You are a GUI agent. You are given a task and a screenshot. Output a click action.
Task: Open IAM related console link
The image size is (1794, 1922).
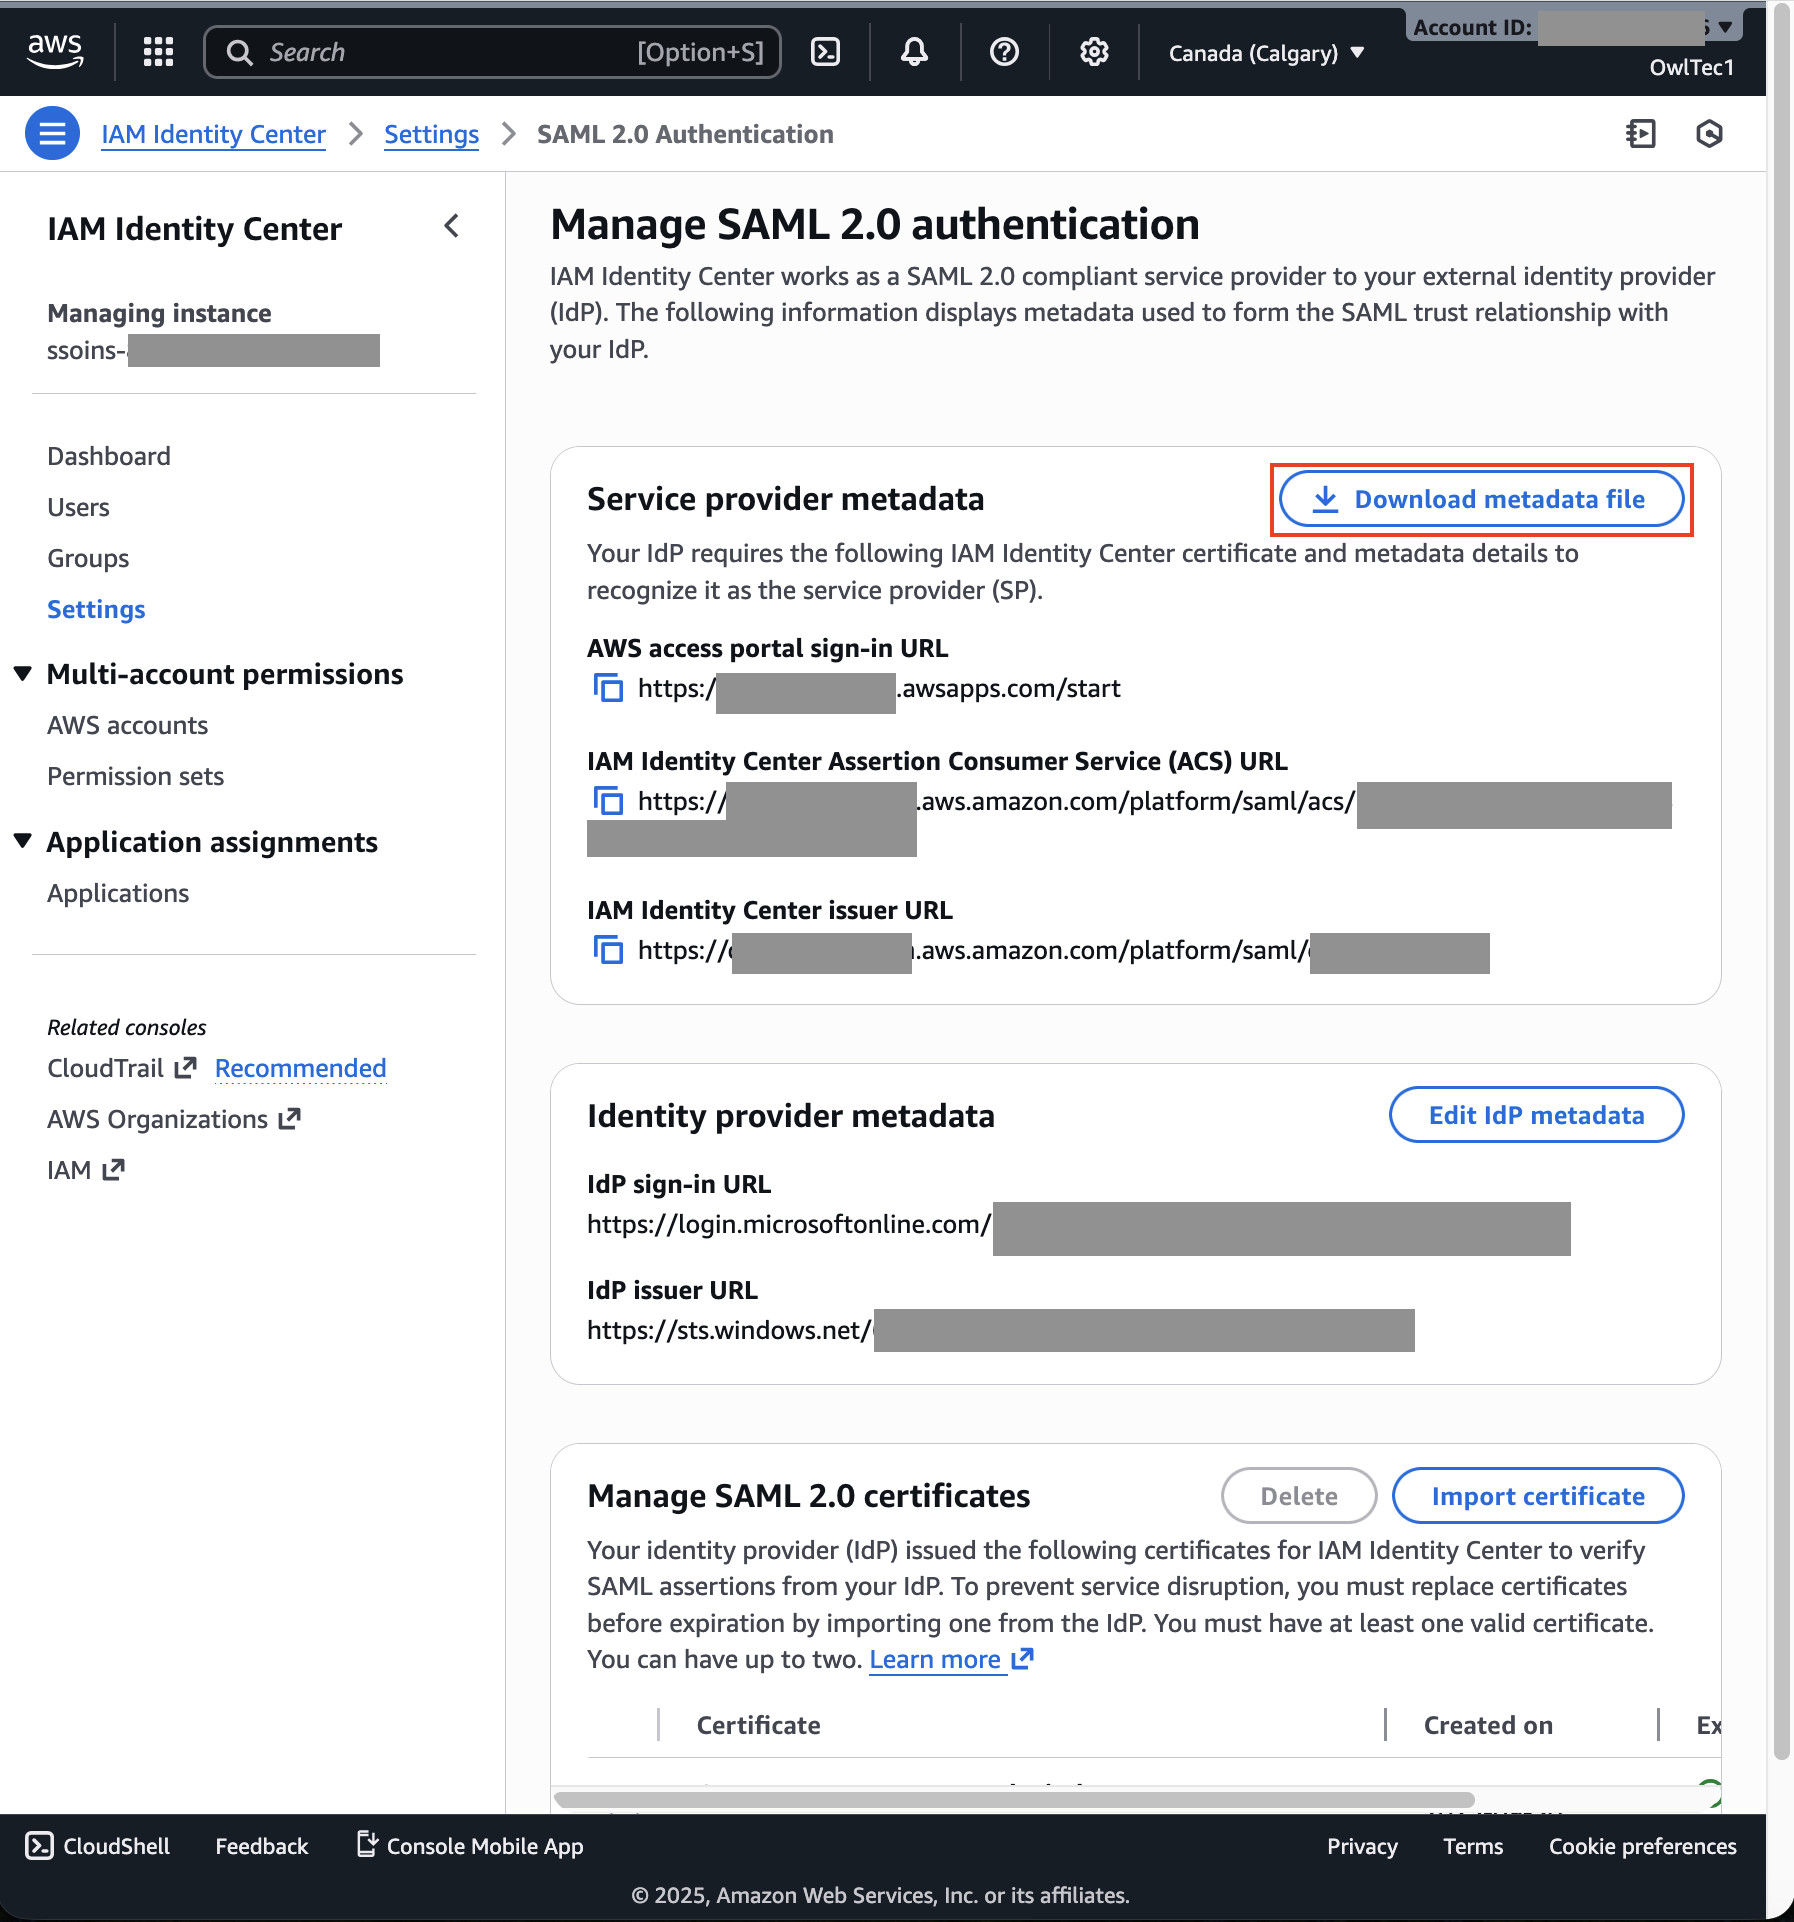(86, 1170)
